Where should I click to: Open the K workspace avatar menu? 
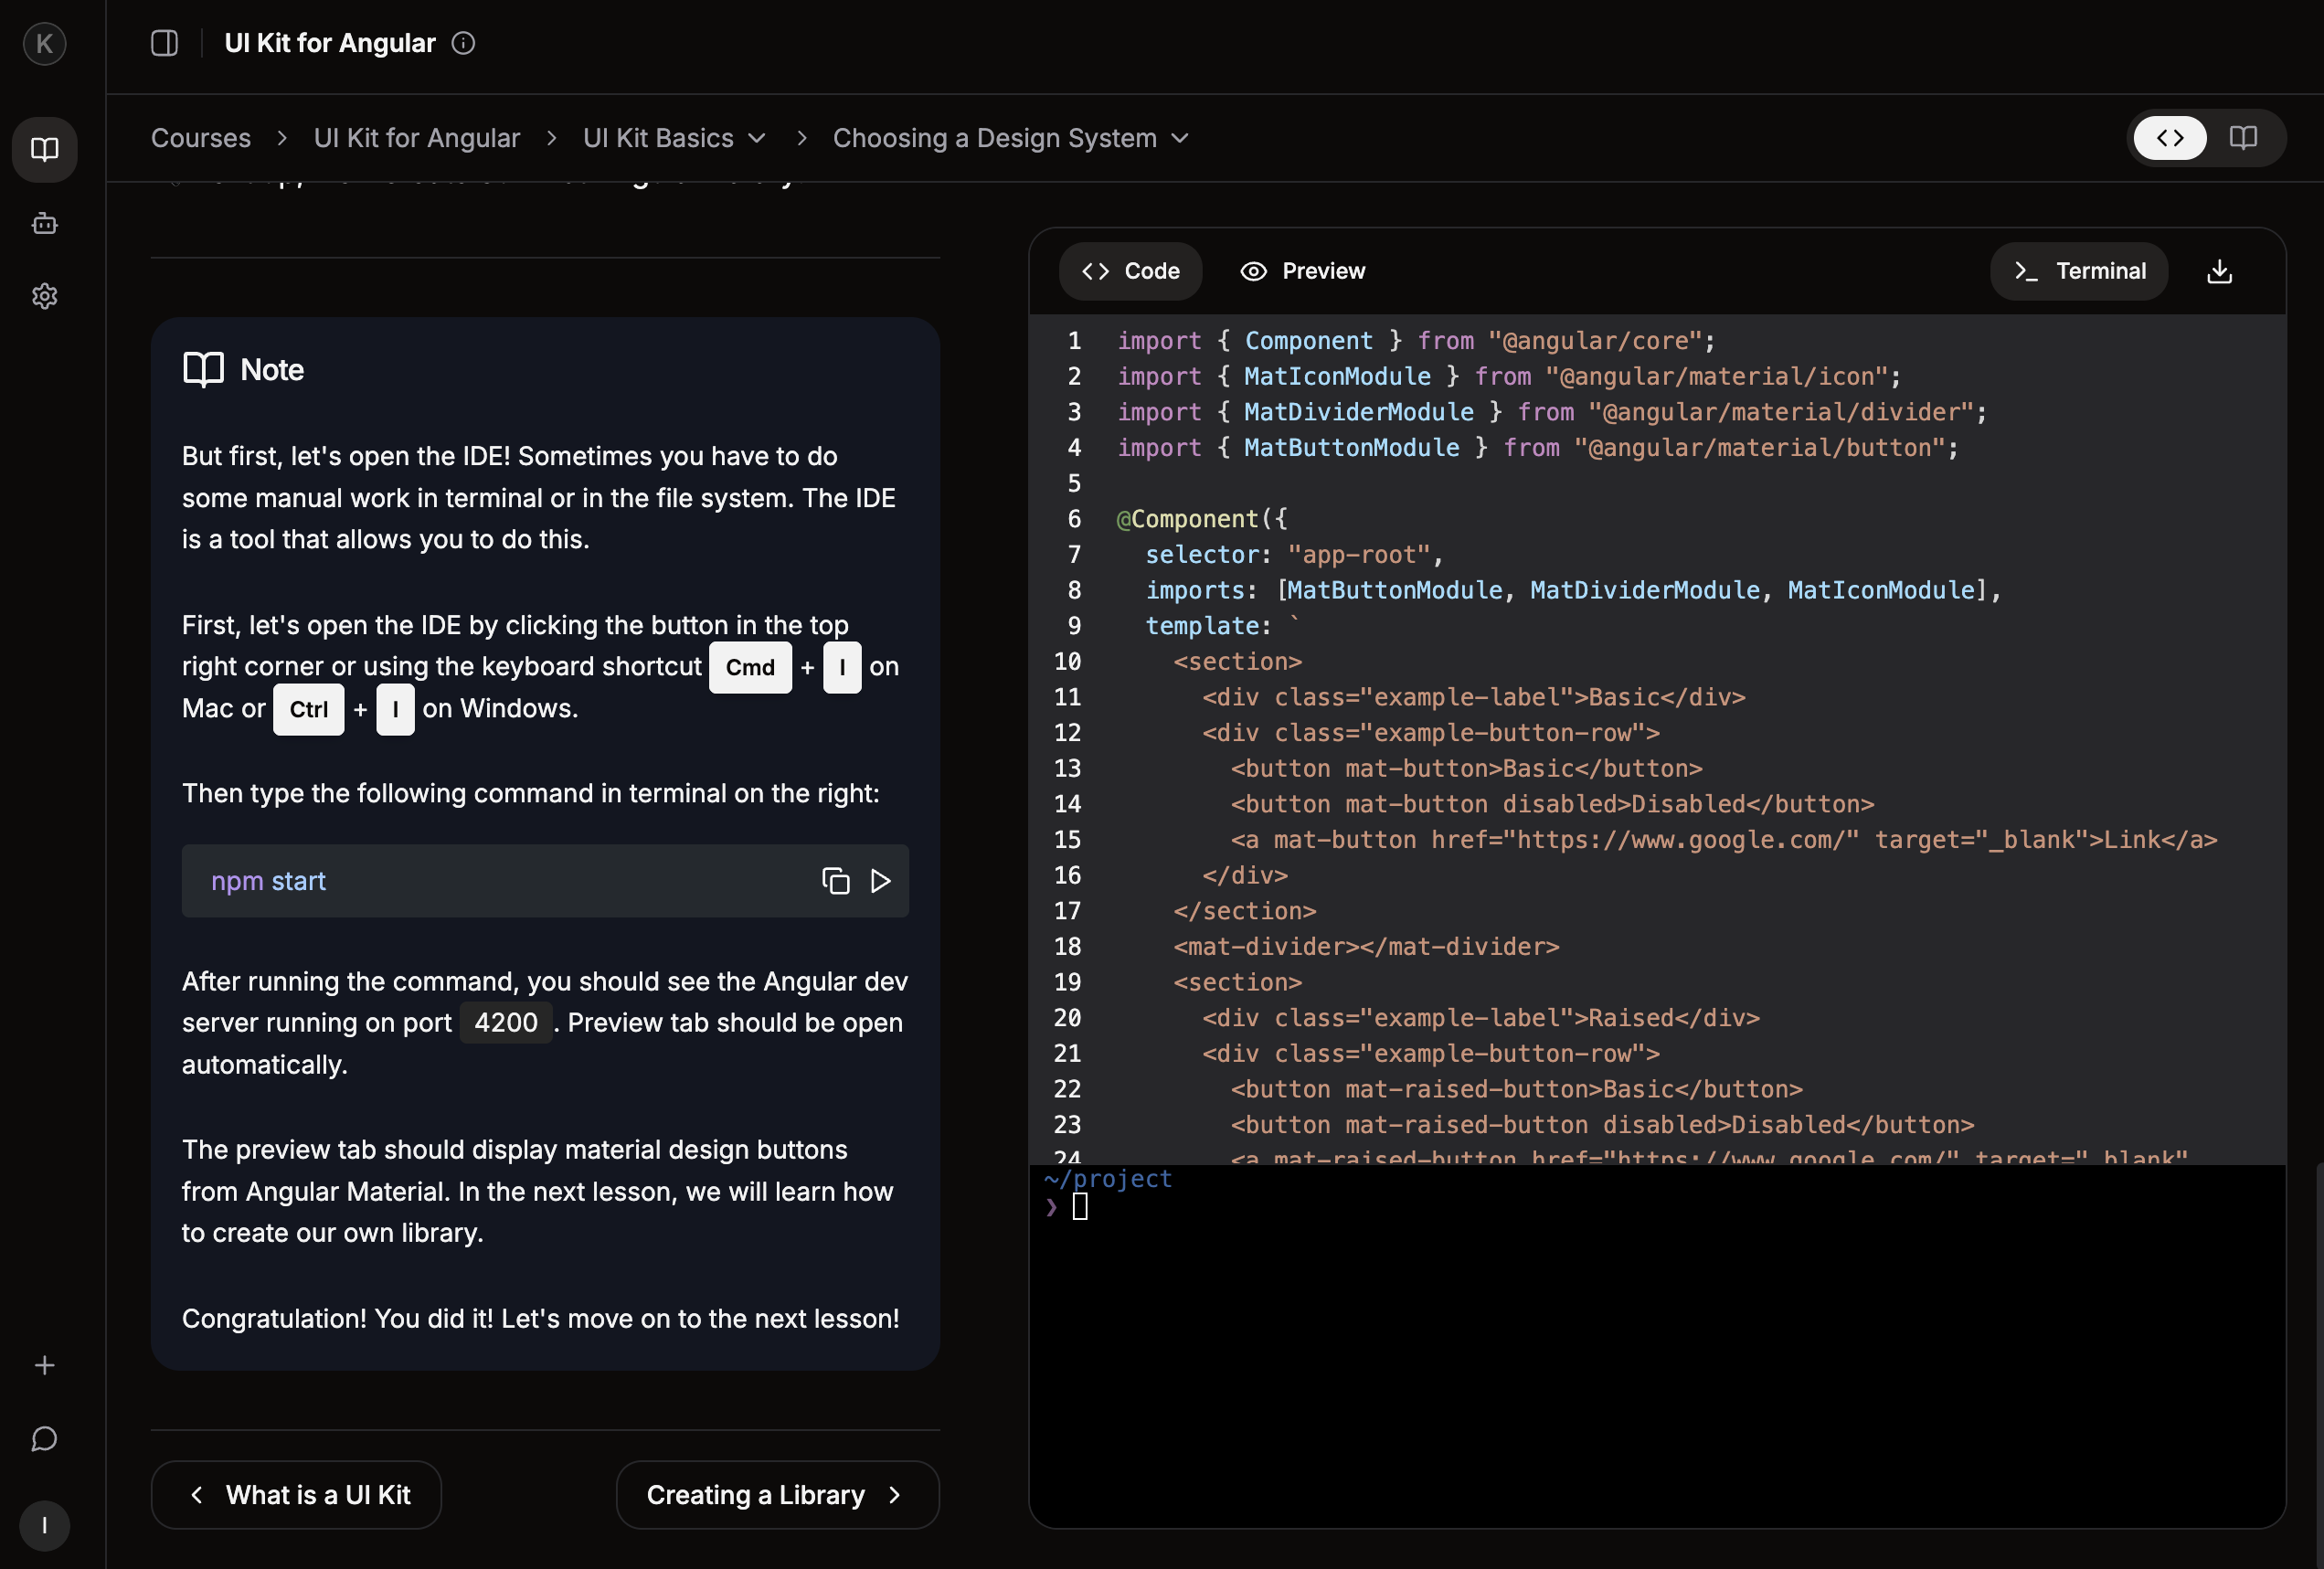tap(45, 44)
